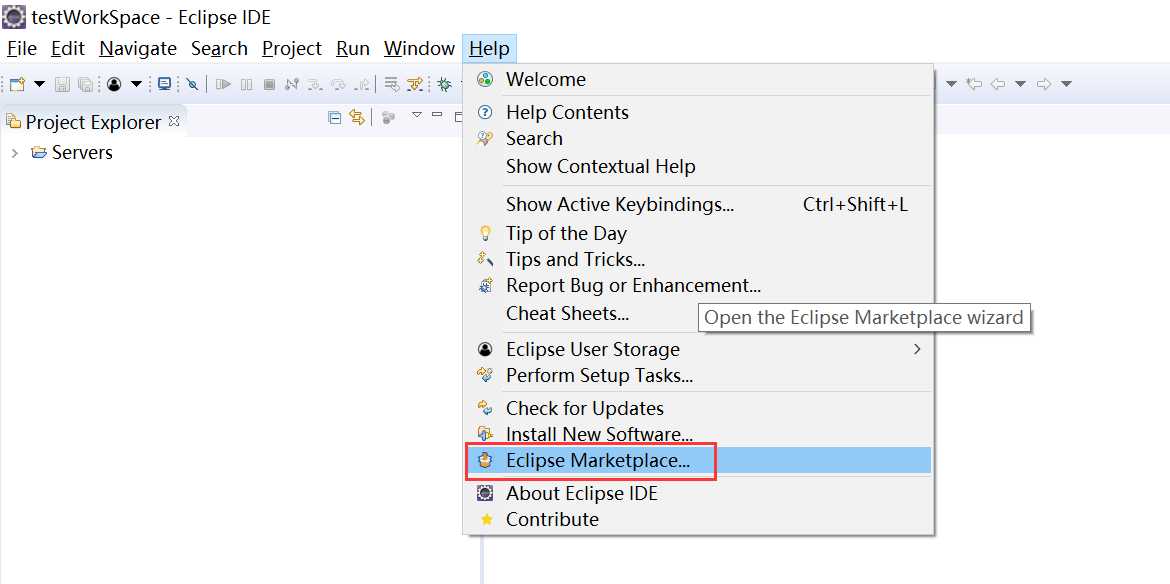The height and width of the screenshot is (584, 1170).
Task: Click the Terminate stop icon
Action: coord(269,84)
